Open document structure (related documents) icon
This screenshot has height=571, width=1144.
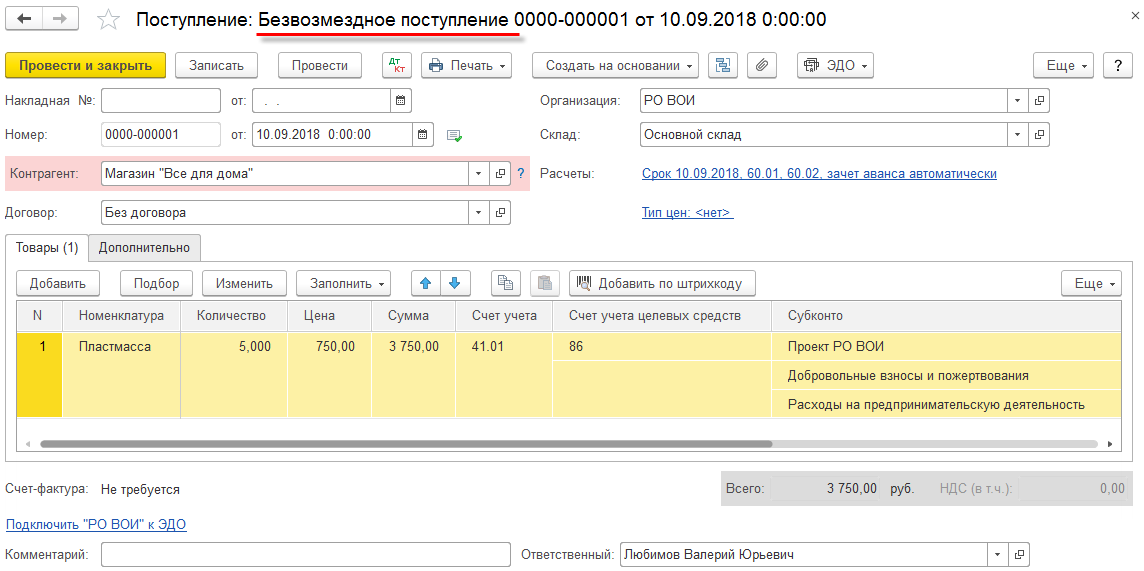click(723, 65)
